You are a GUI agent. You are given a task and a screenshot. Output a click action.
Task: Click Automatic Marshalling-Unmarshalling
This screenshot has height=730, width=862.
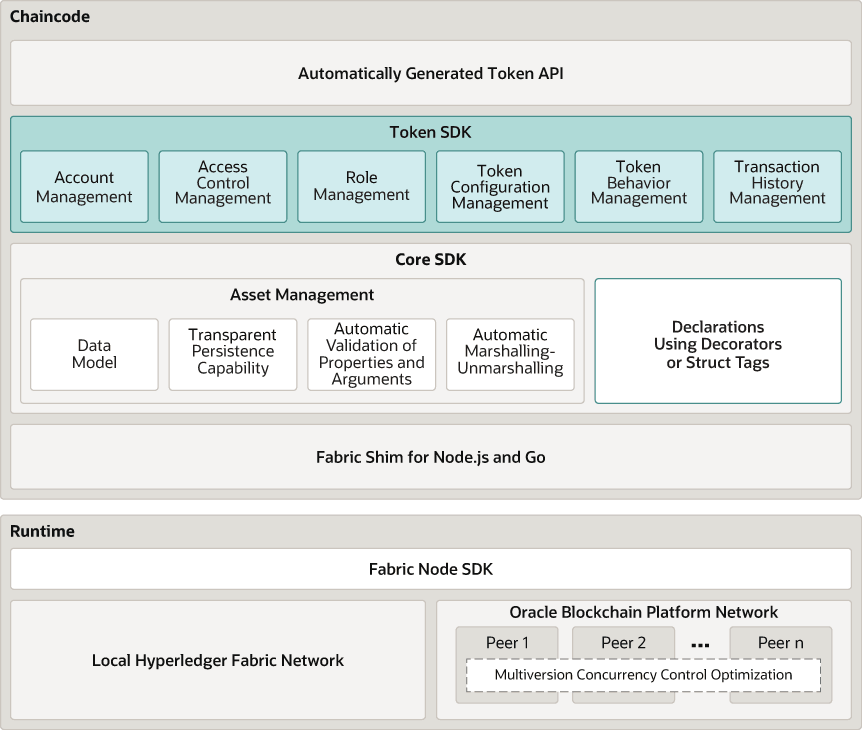click(510, 354)
